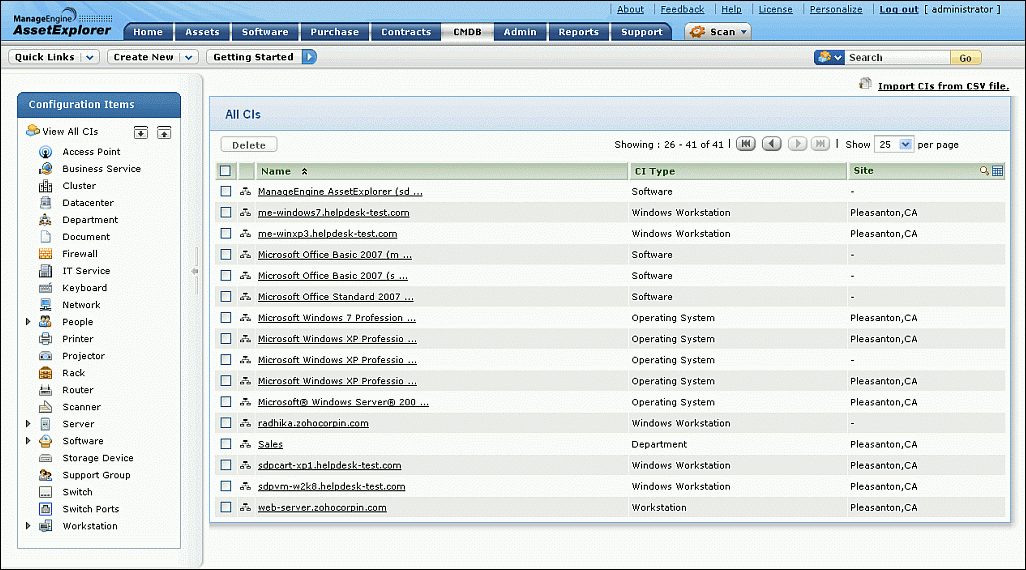Click the Scanner icon in sidebar

[x=45, y=407]
